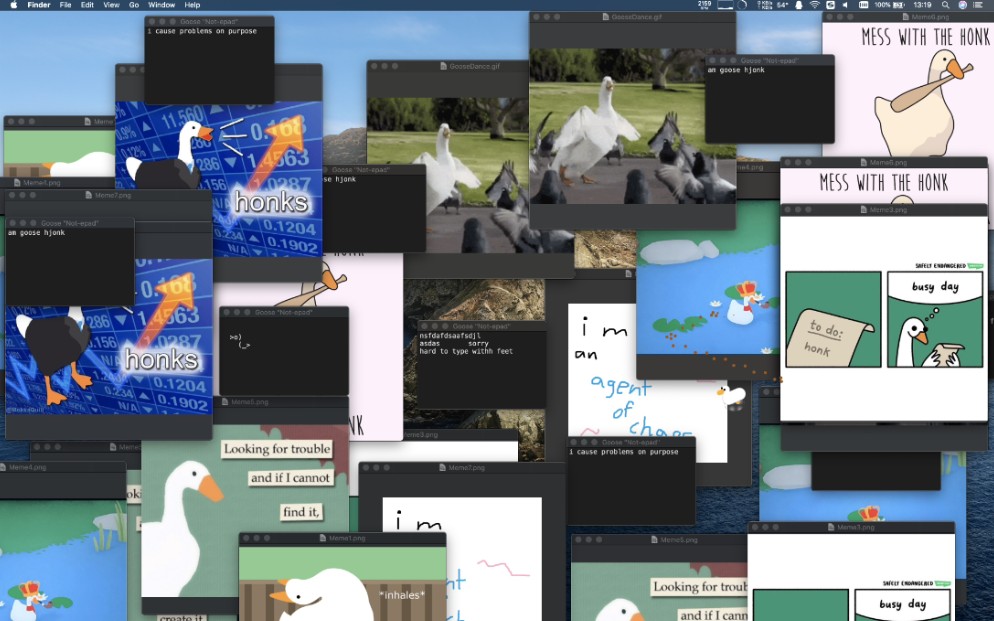
Task: Open the CPU usage graph menu bar item
Action: tap(725, 4)
